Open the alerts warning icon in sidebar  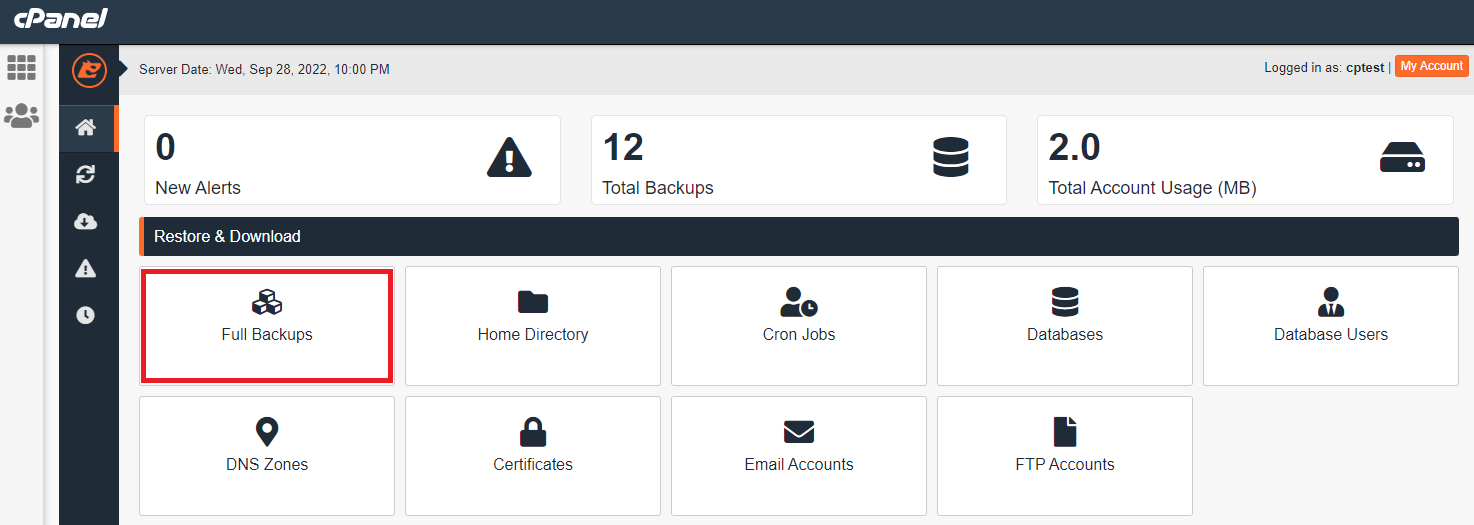click(x=86, y=268)
